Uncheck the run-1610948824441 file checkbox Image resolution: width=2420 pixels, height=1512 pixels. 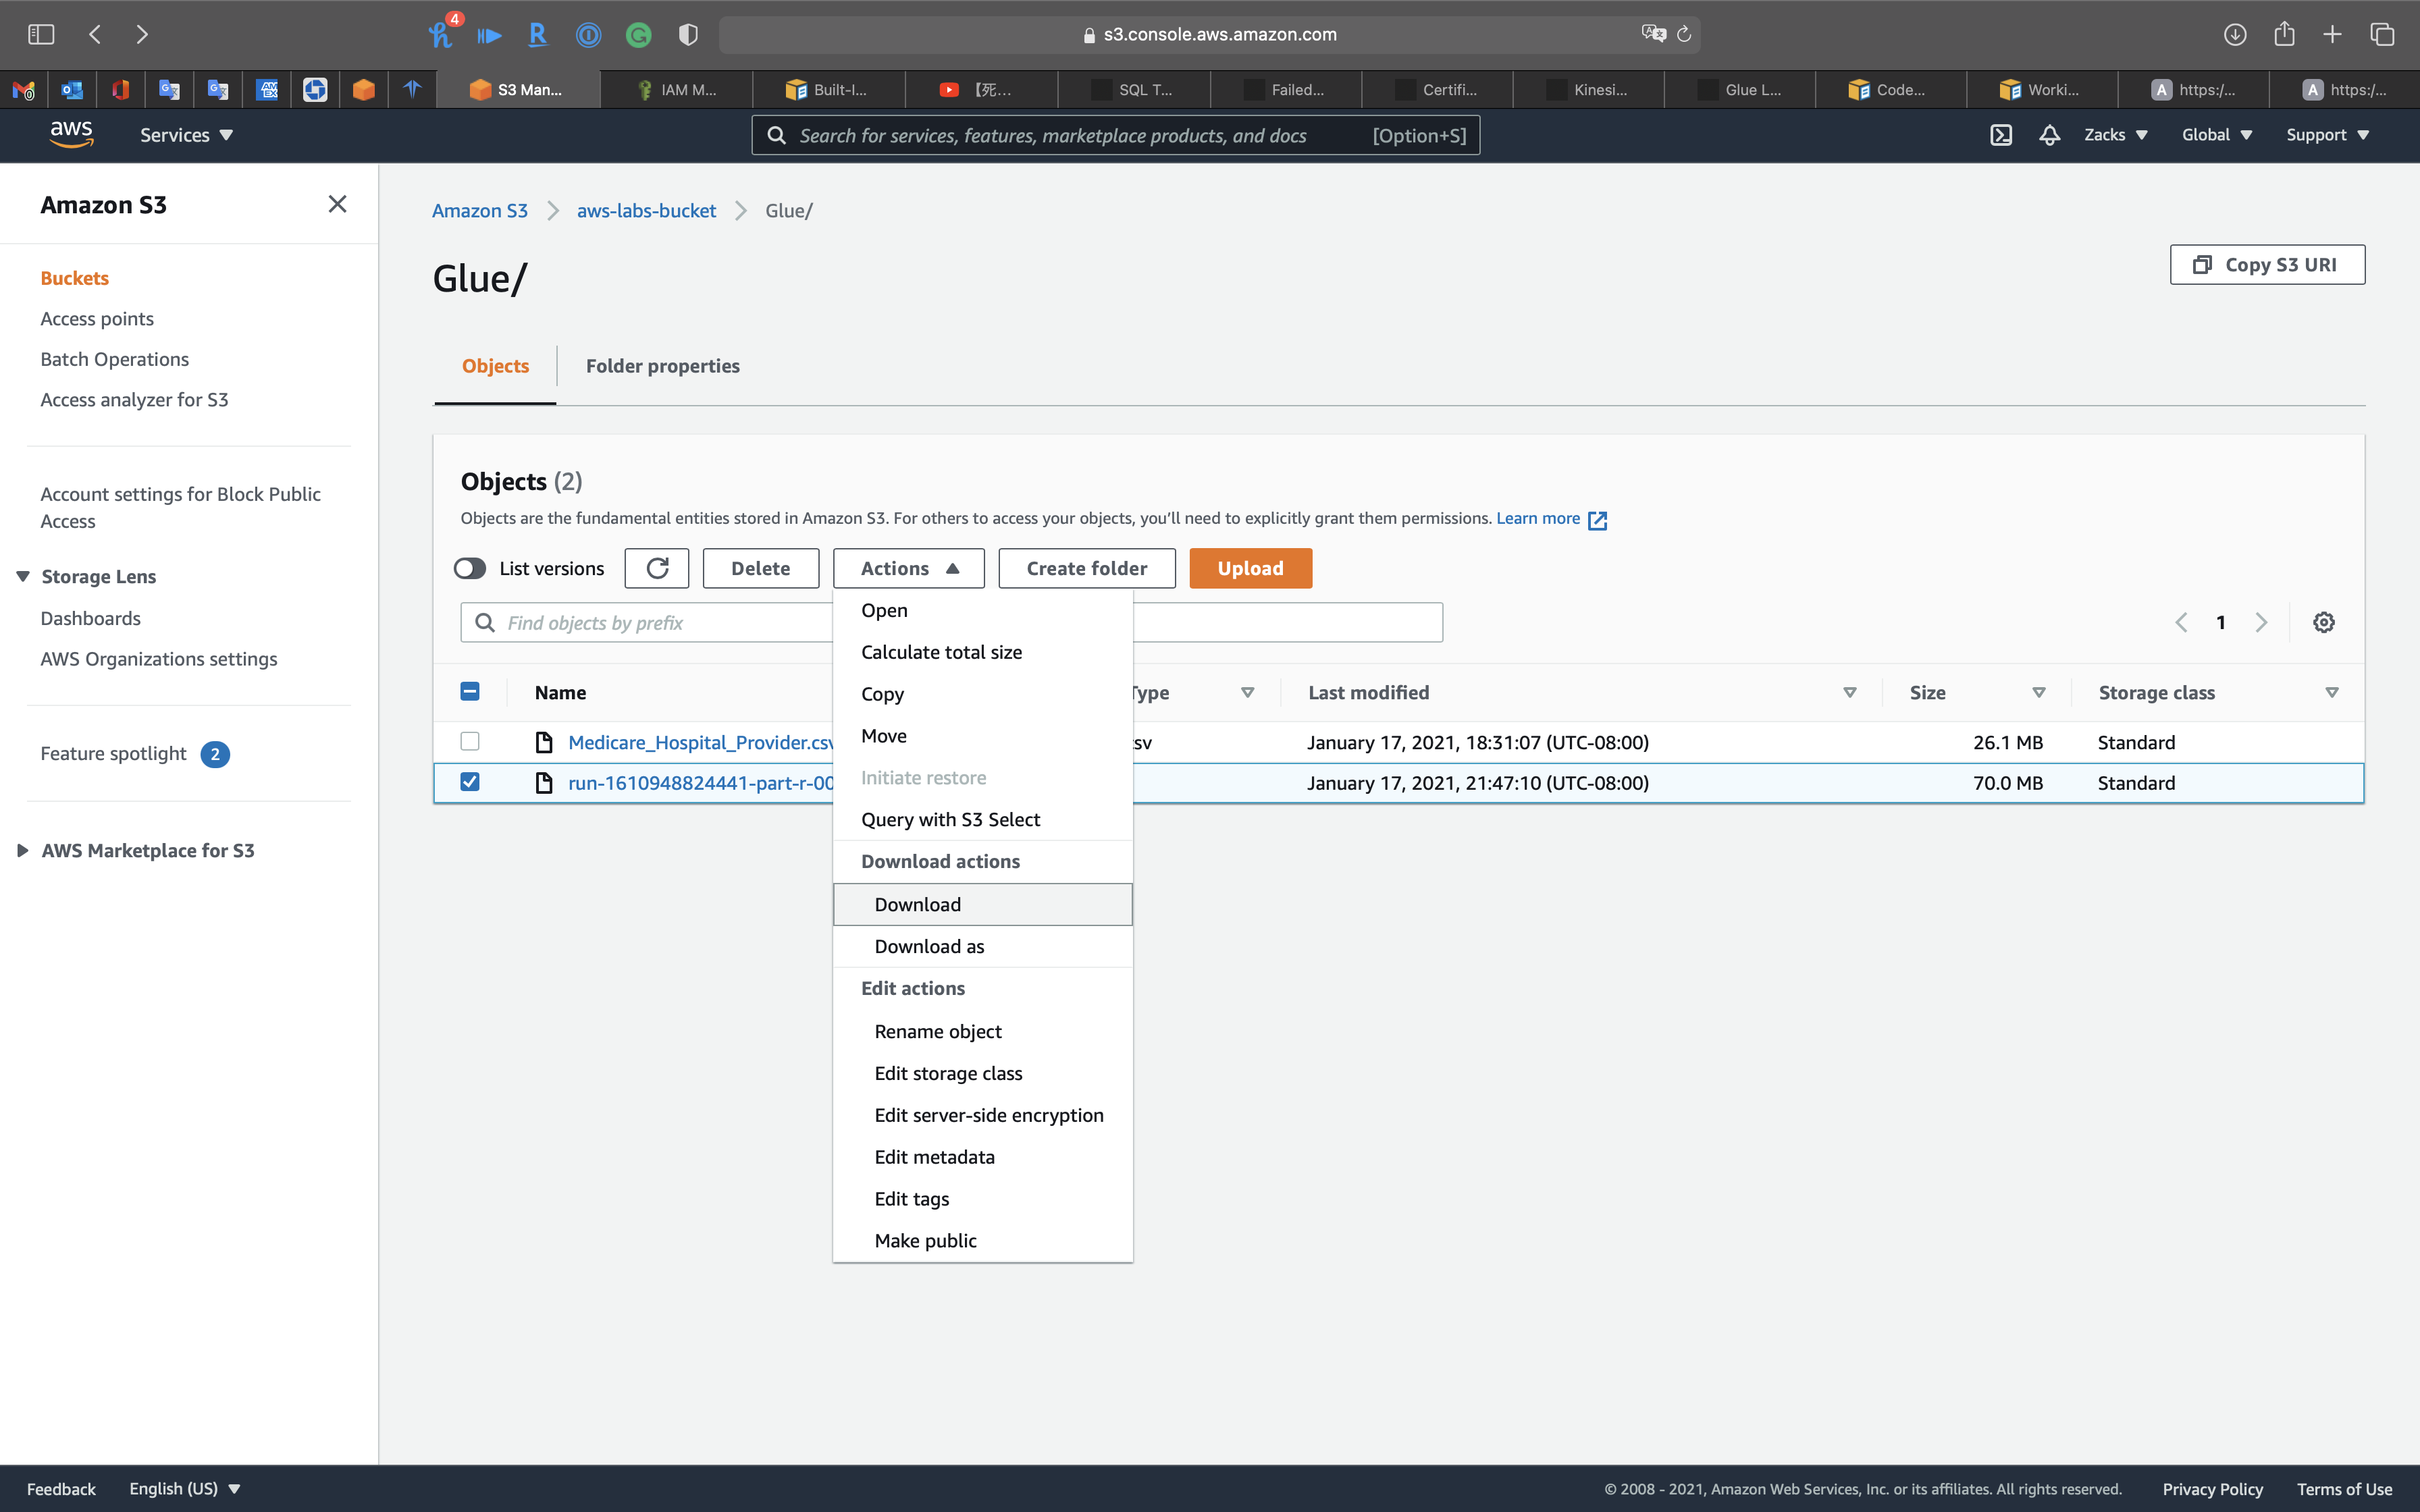(470, 782)
